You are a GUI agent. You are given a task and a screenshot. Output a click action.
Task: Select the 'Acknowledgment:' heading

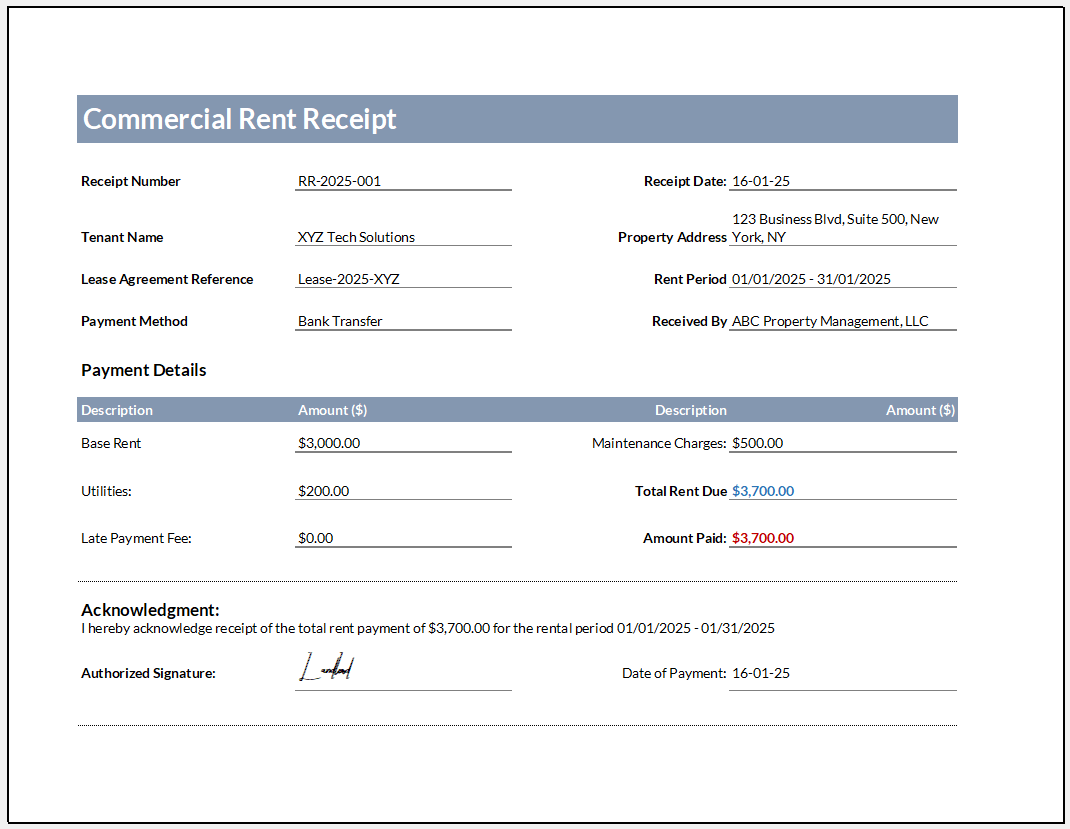point(150,610)
